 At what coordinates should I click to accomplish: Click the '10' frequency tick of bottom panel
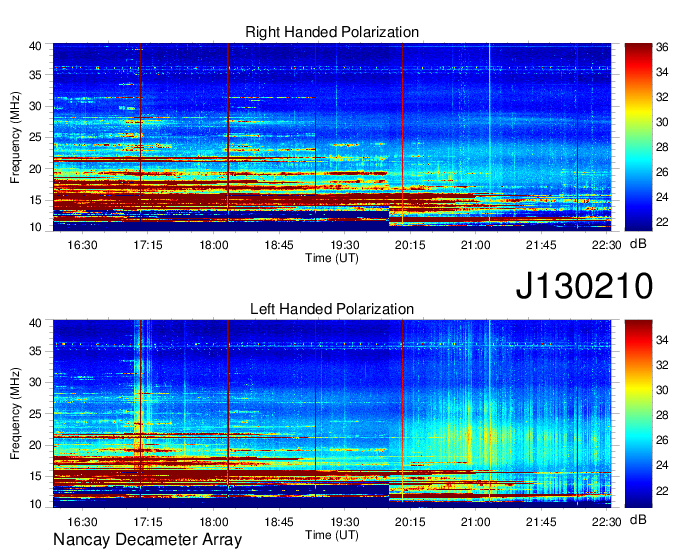(35, 504)
